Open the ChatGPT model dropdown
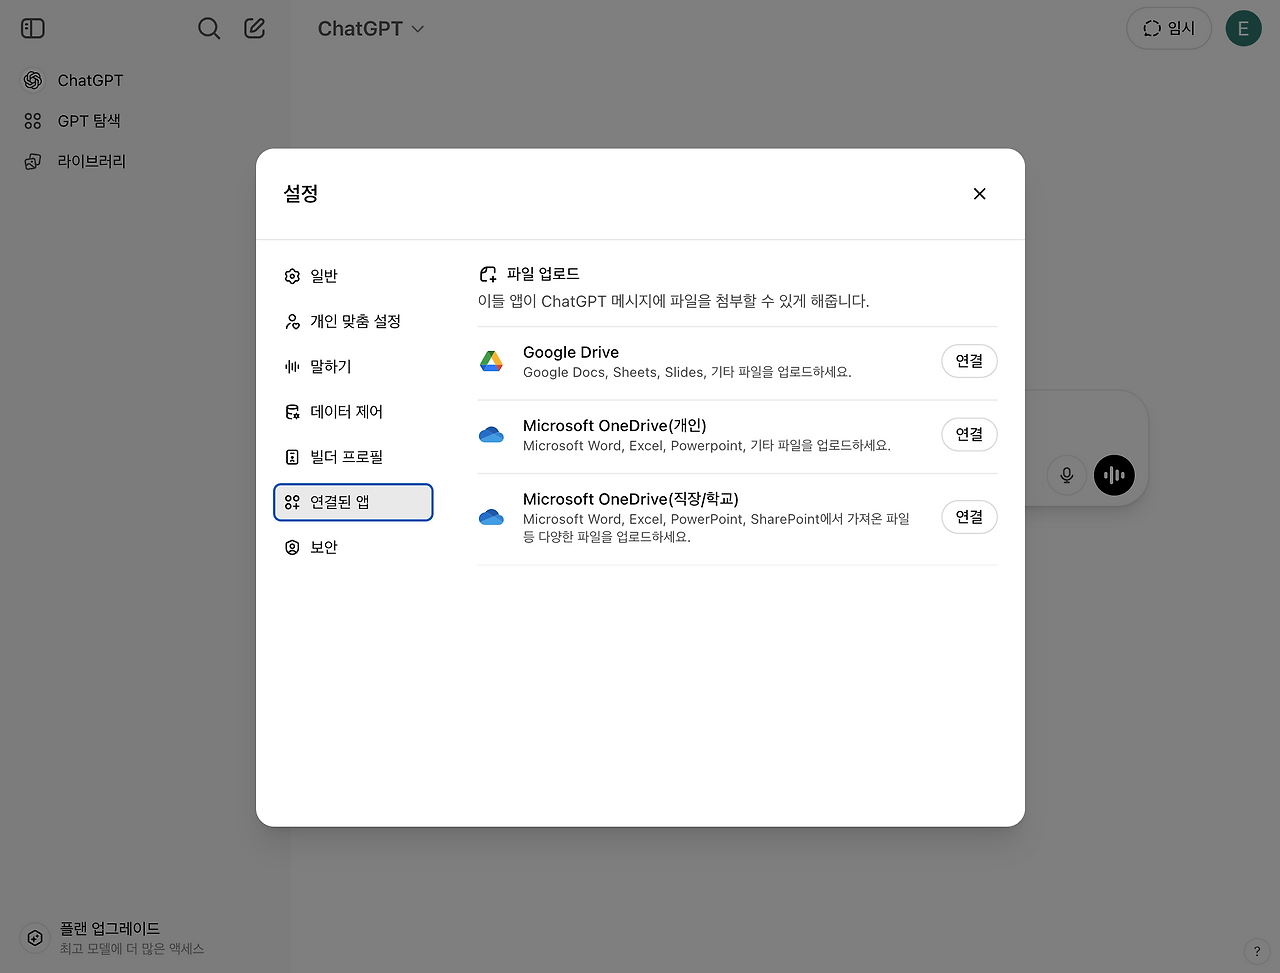Image resolution: width=1280 pixels, height=973 pixels. point(371,28)
